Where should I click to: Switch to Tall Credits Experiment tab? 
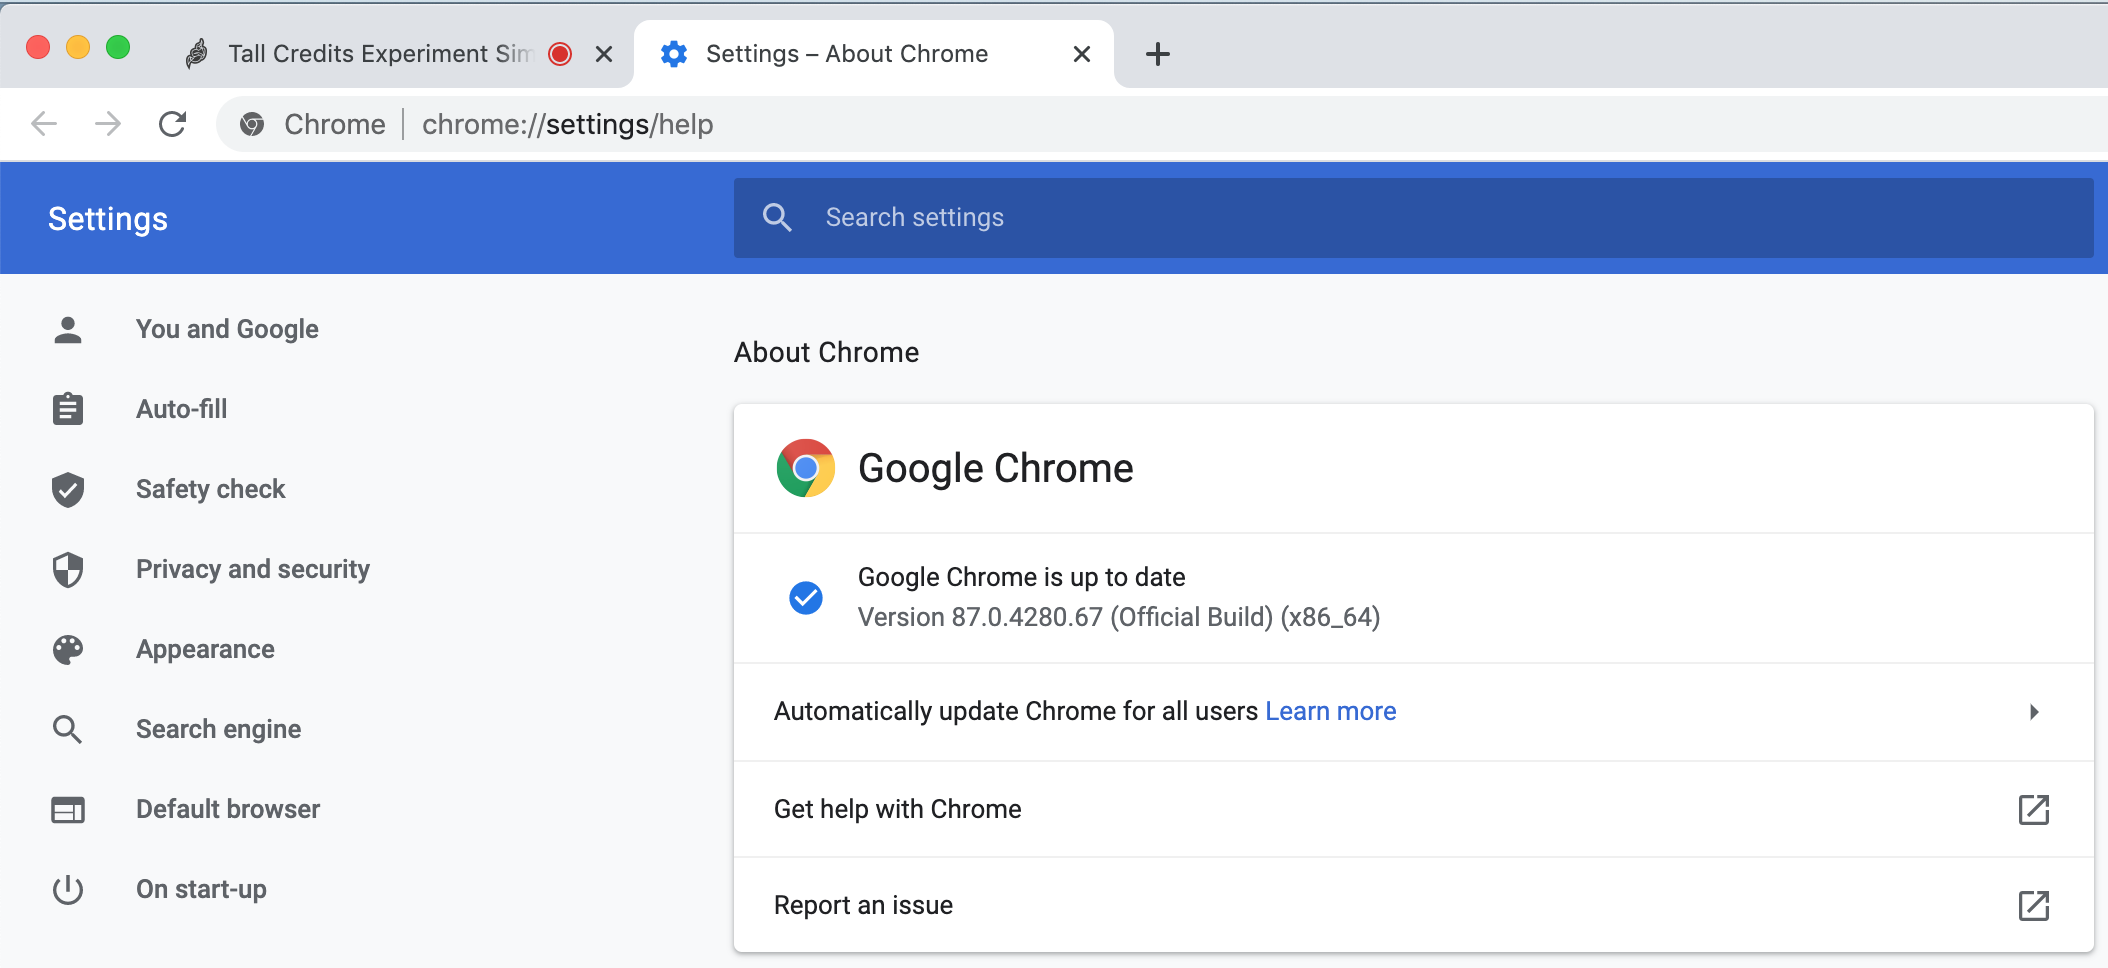(x=380, y=54)
